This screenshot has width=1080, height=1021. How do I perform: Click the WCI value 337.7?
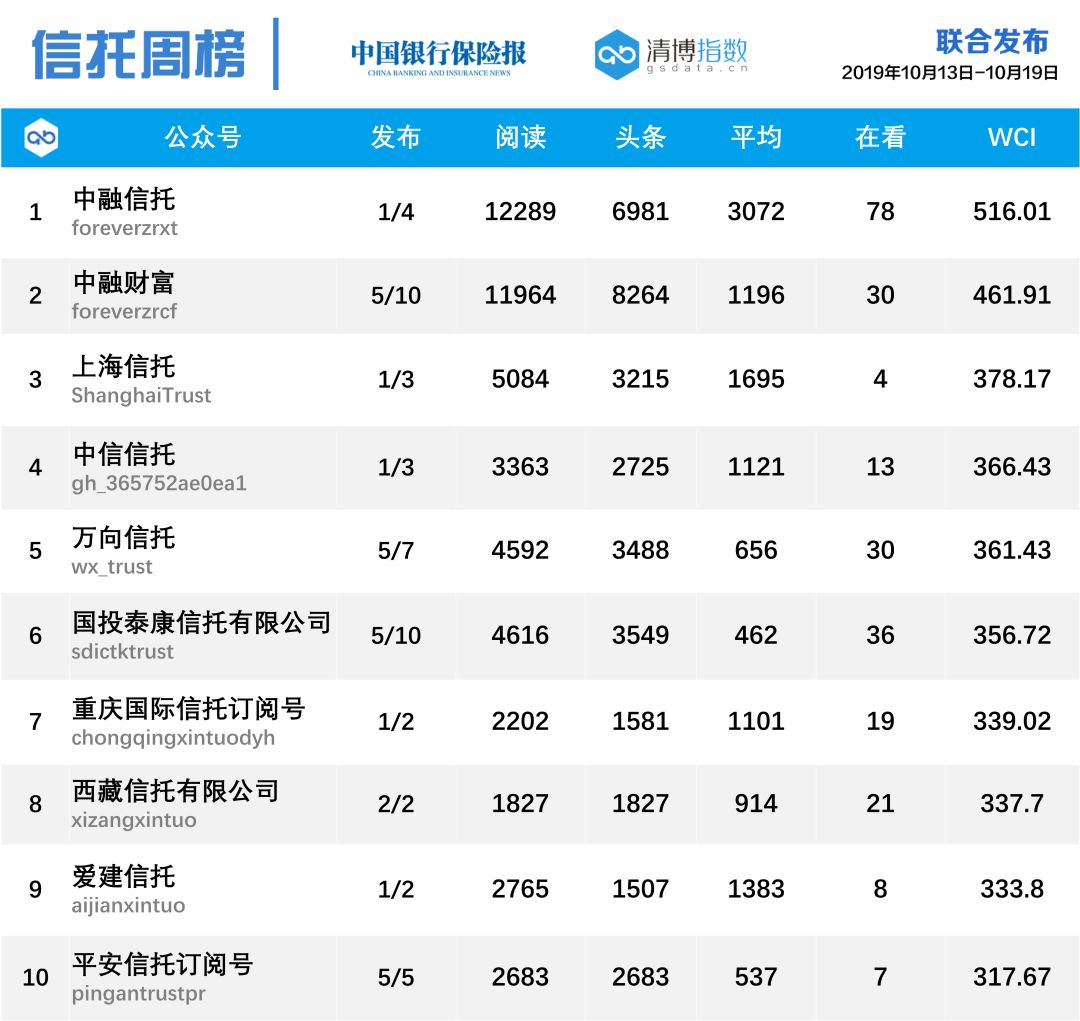(1012, 803)
